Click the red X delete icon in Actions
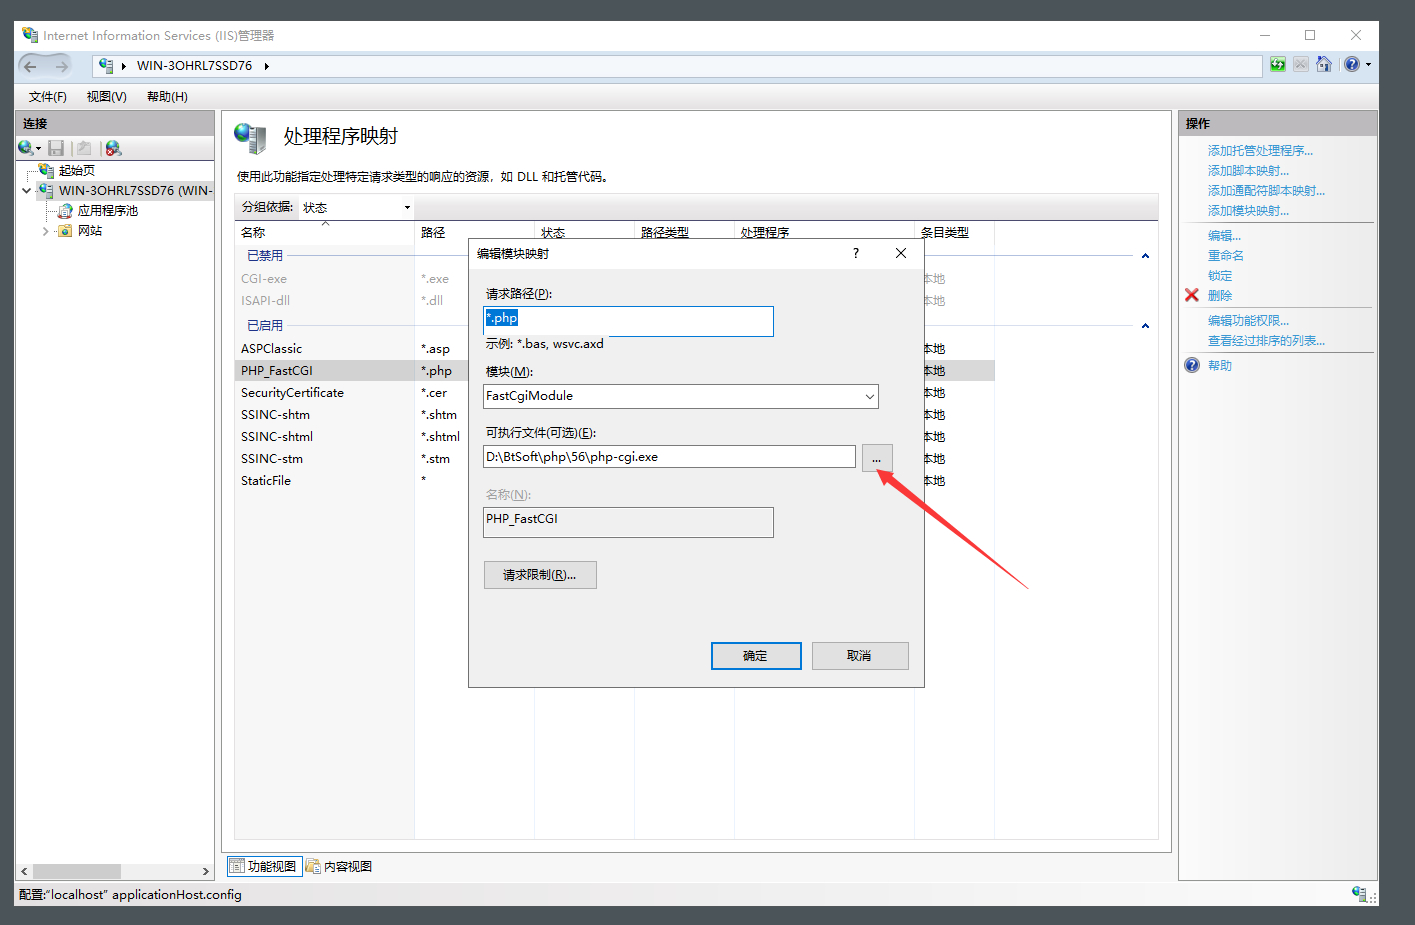The image size is (1415, 925). (1192, 295)
